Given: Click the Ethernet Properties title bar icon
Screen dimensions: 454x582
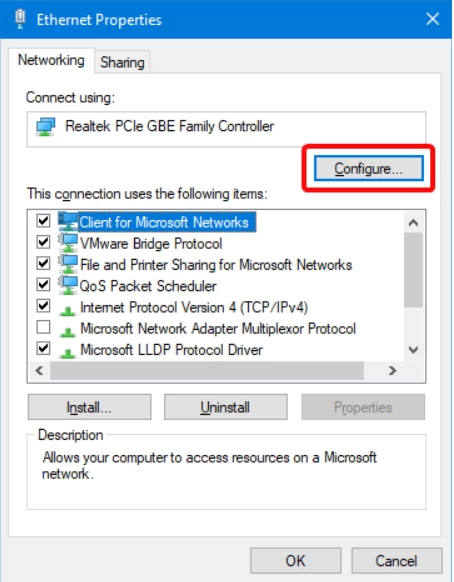Looking at the screenshot, I should click(20, 19).
